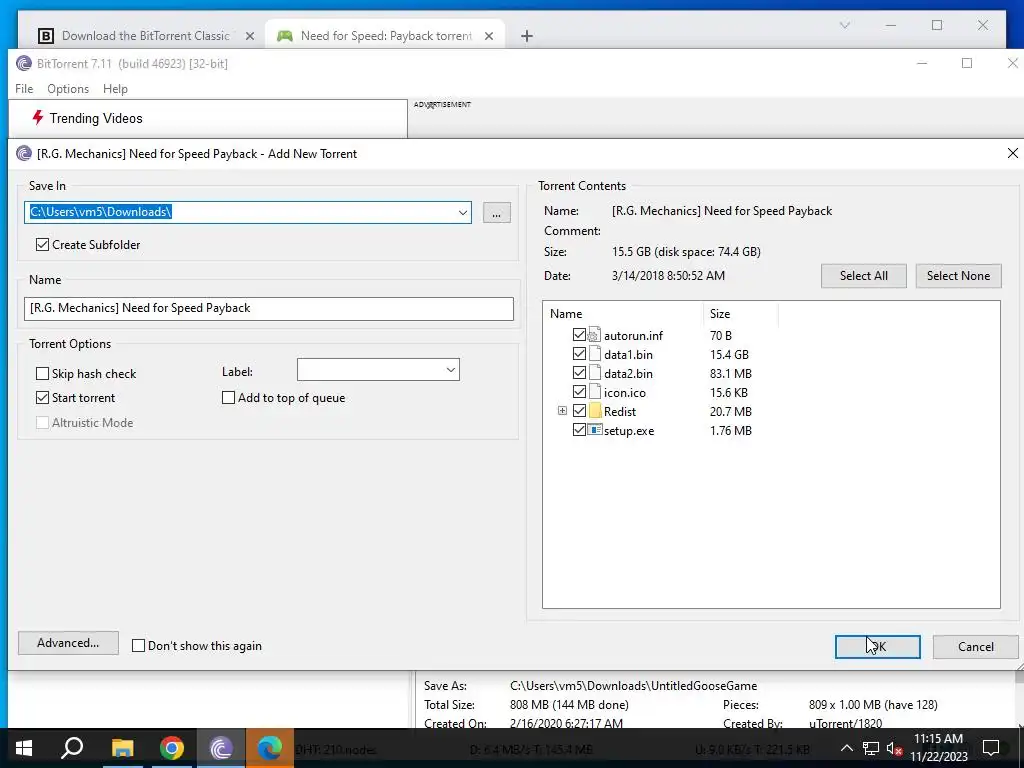1024x768 pixels.
Task: Click Select None button
Action: coord(958,276)
